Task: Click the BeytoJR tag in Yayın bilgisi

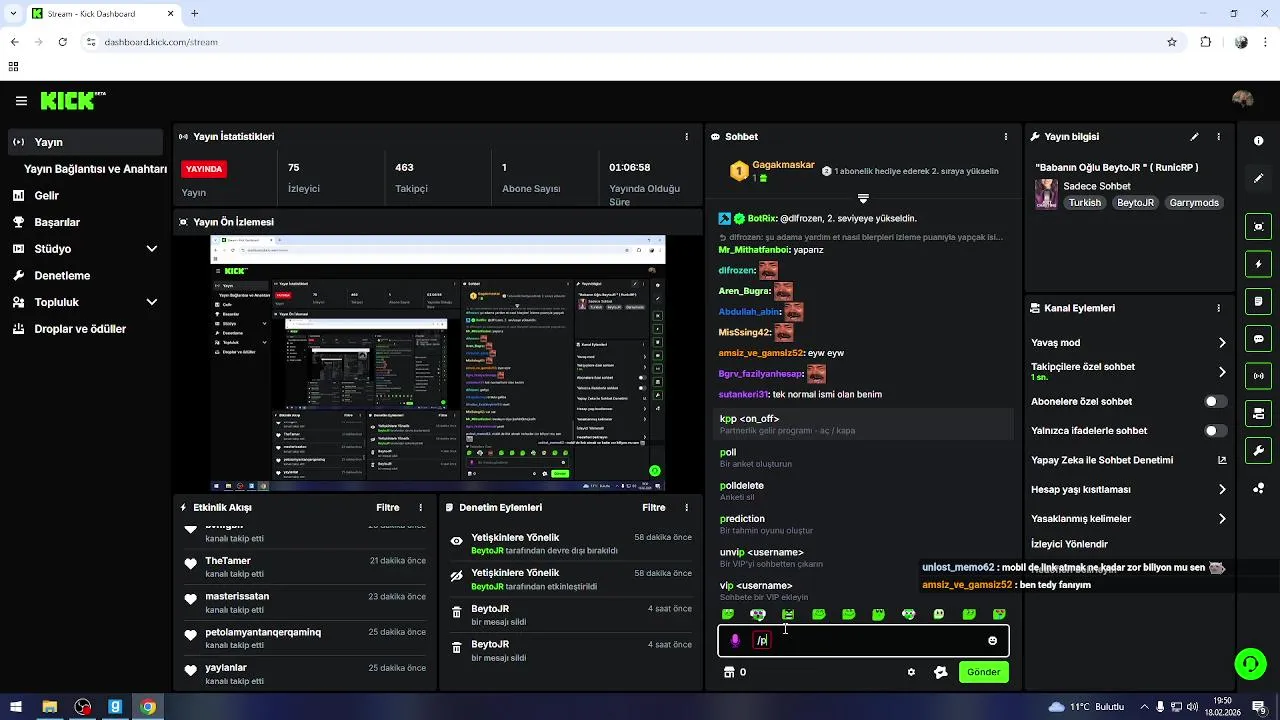Action: (x=1135, y=202)
